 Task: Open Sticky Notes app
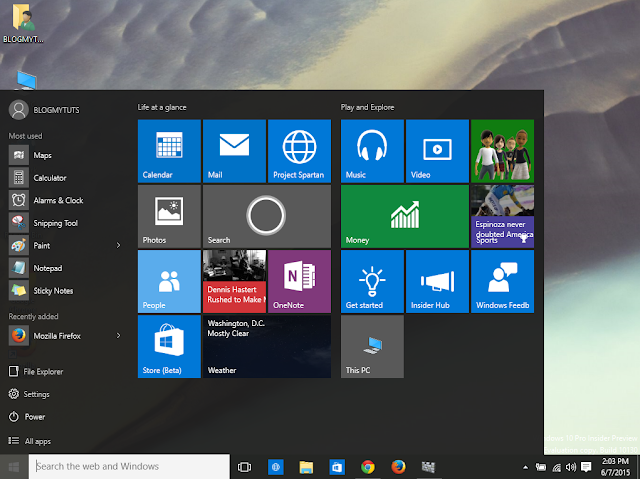(x=65, y=291)
